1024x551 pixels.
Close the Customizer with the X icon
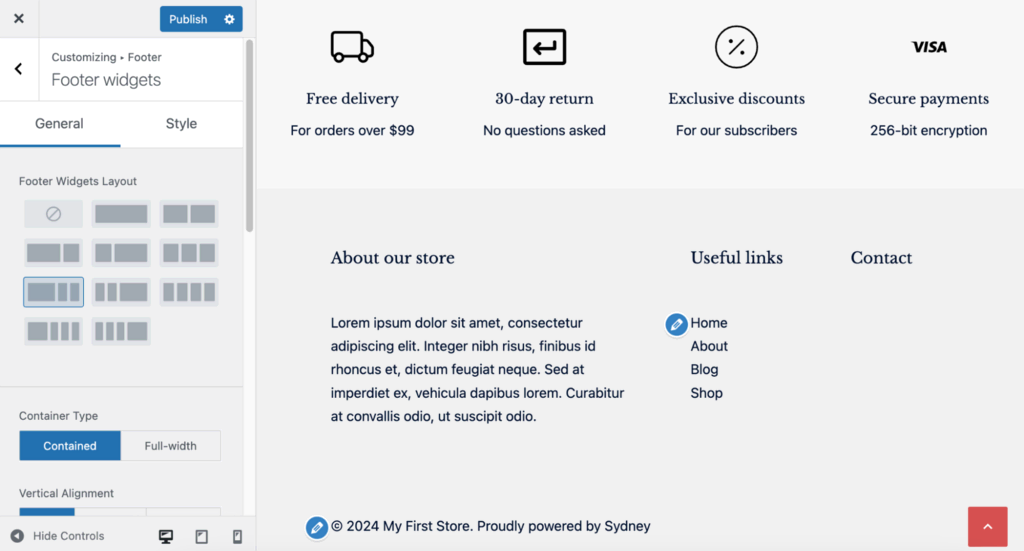pos(19,19)
